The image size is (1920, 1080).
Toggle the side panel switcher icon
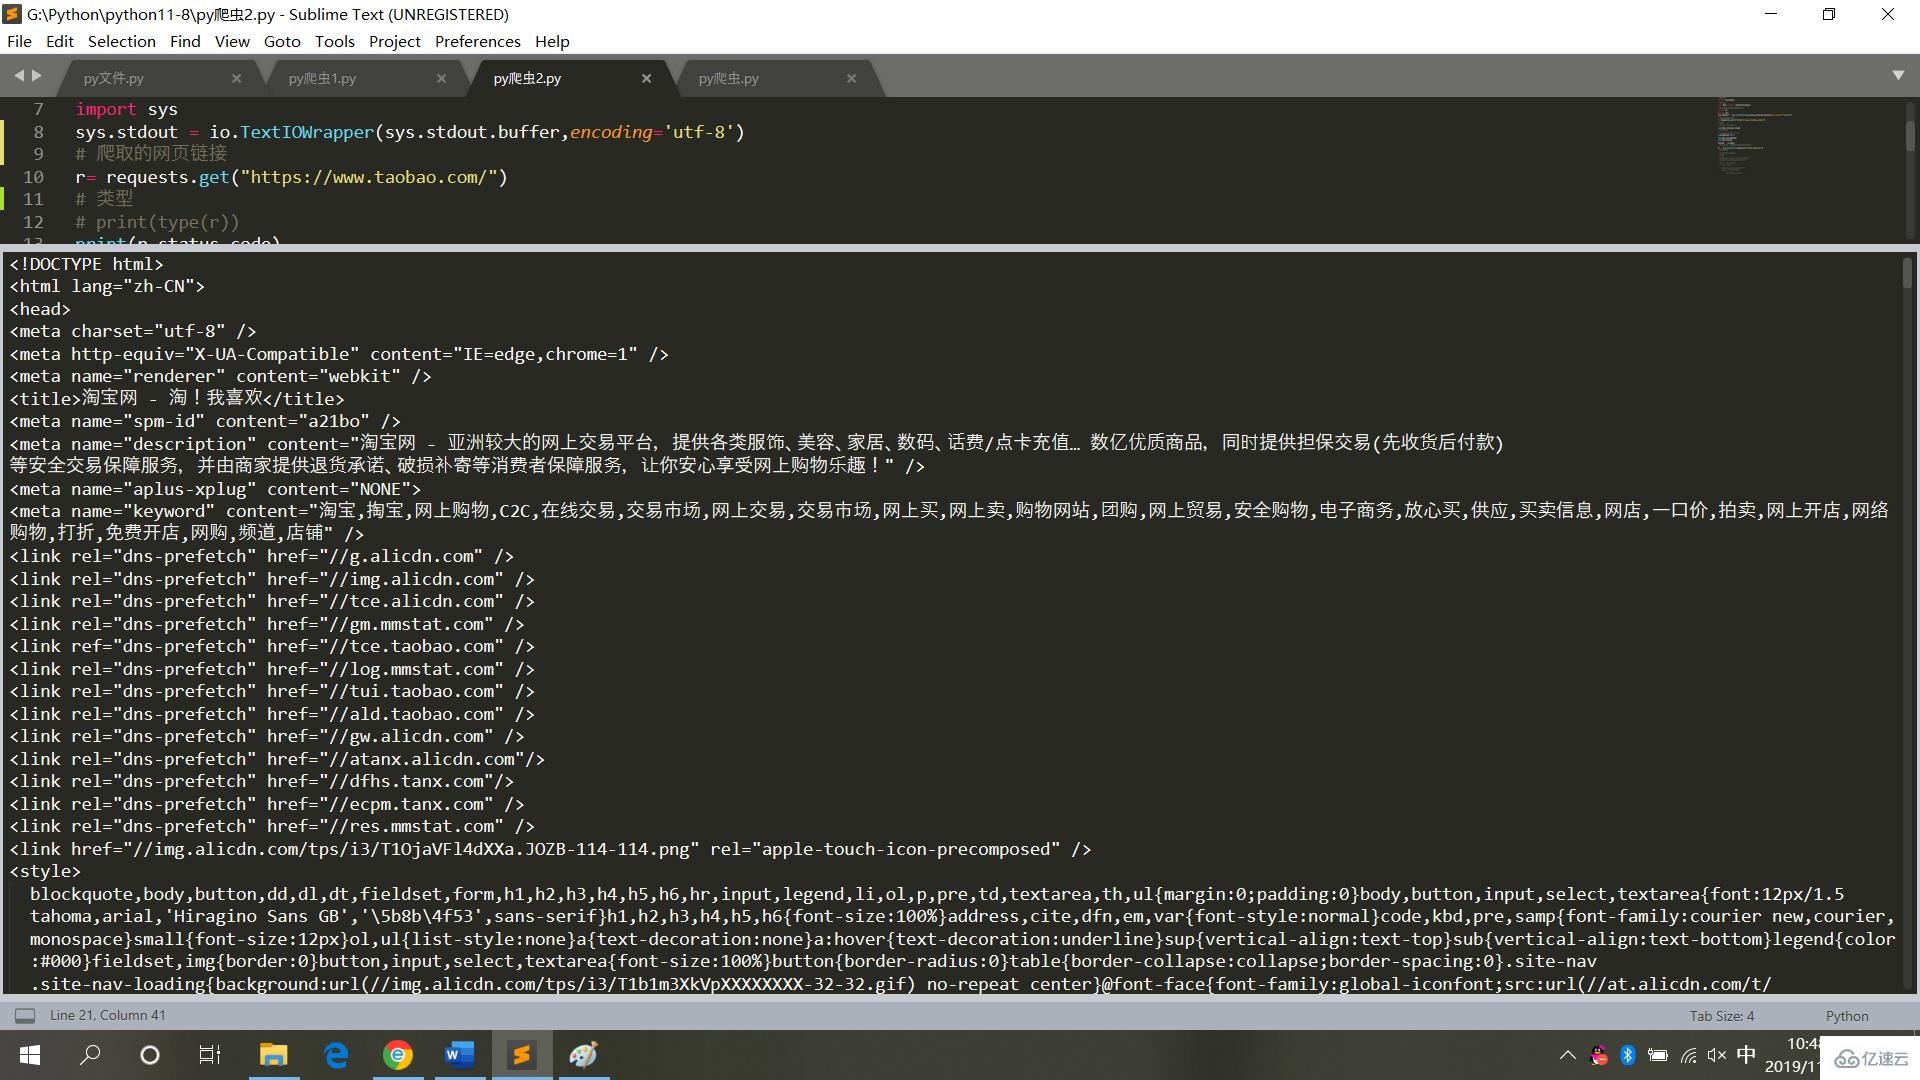click(x=25, y=1016)
